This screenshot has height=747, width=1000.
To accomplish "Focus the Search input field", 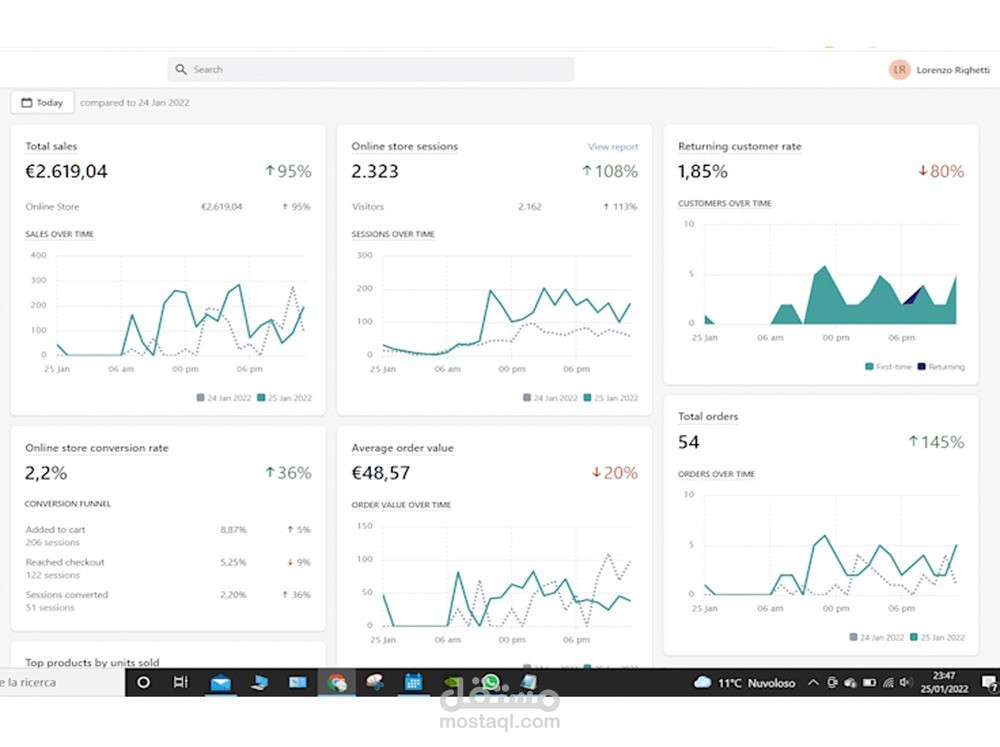I will click(x=371, y=69).
